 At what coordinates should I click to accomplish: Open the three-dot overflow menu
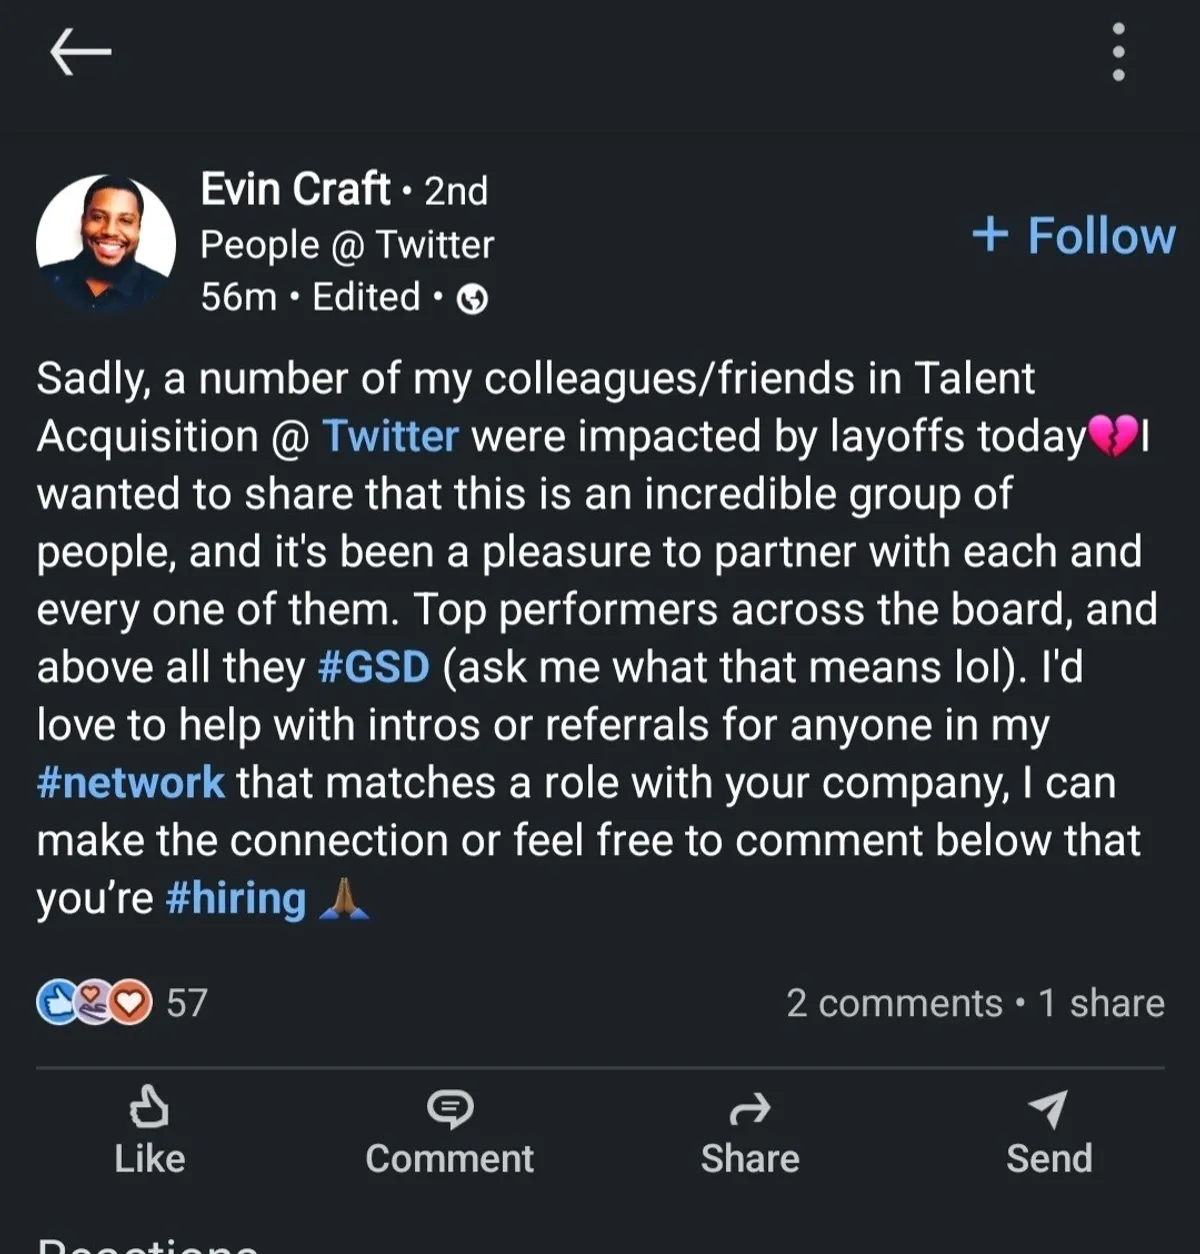(x=1118, y=52)
